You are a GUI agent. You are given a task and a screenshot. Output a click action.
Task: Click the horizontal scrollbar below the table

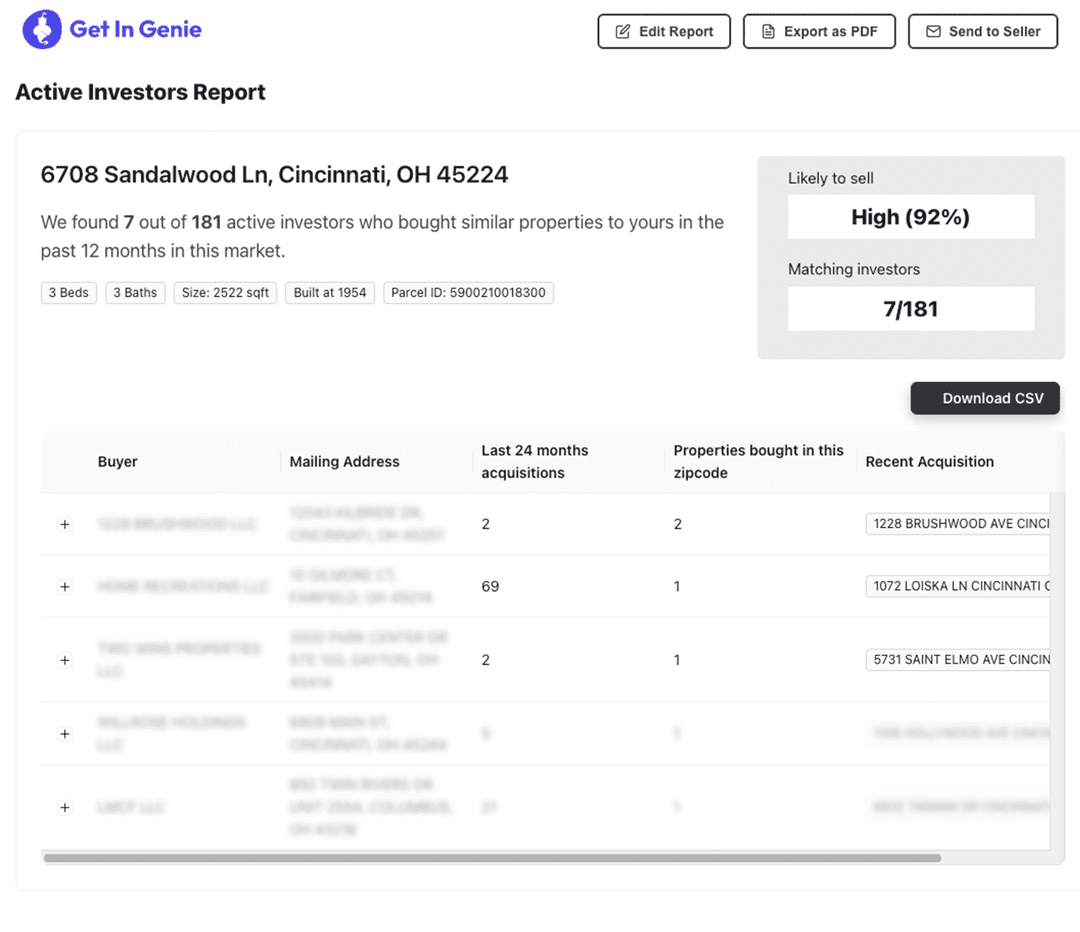[490, 857]
